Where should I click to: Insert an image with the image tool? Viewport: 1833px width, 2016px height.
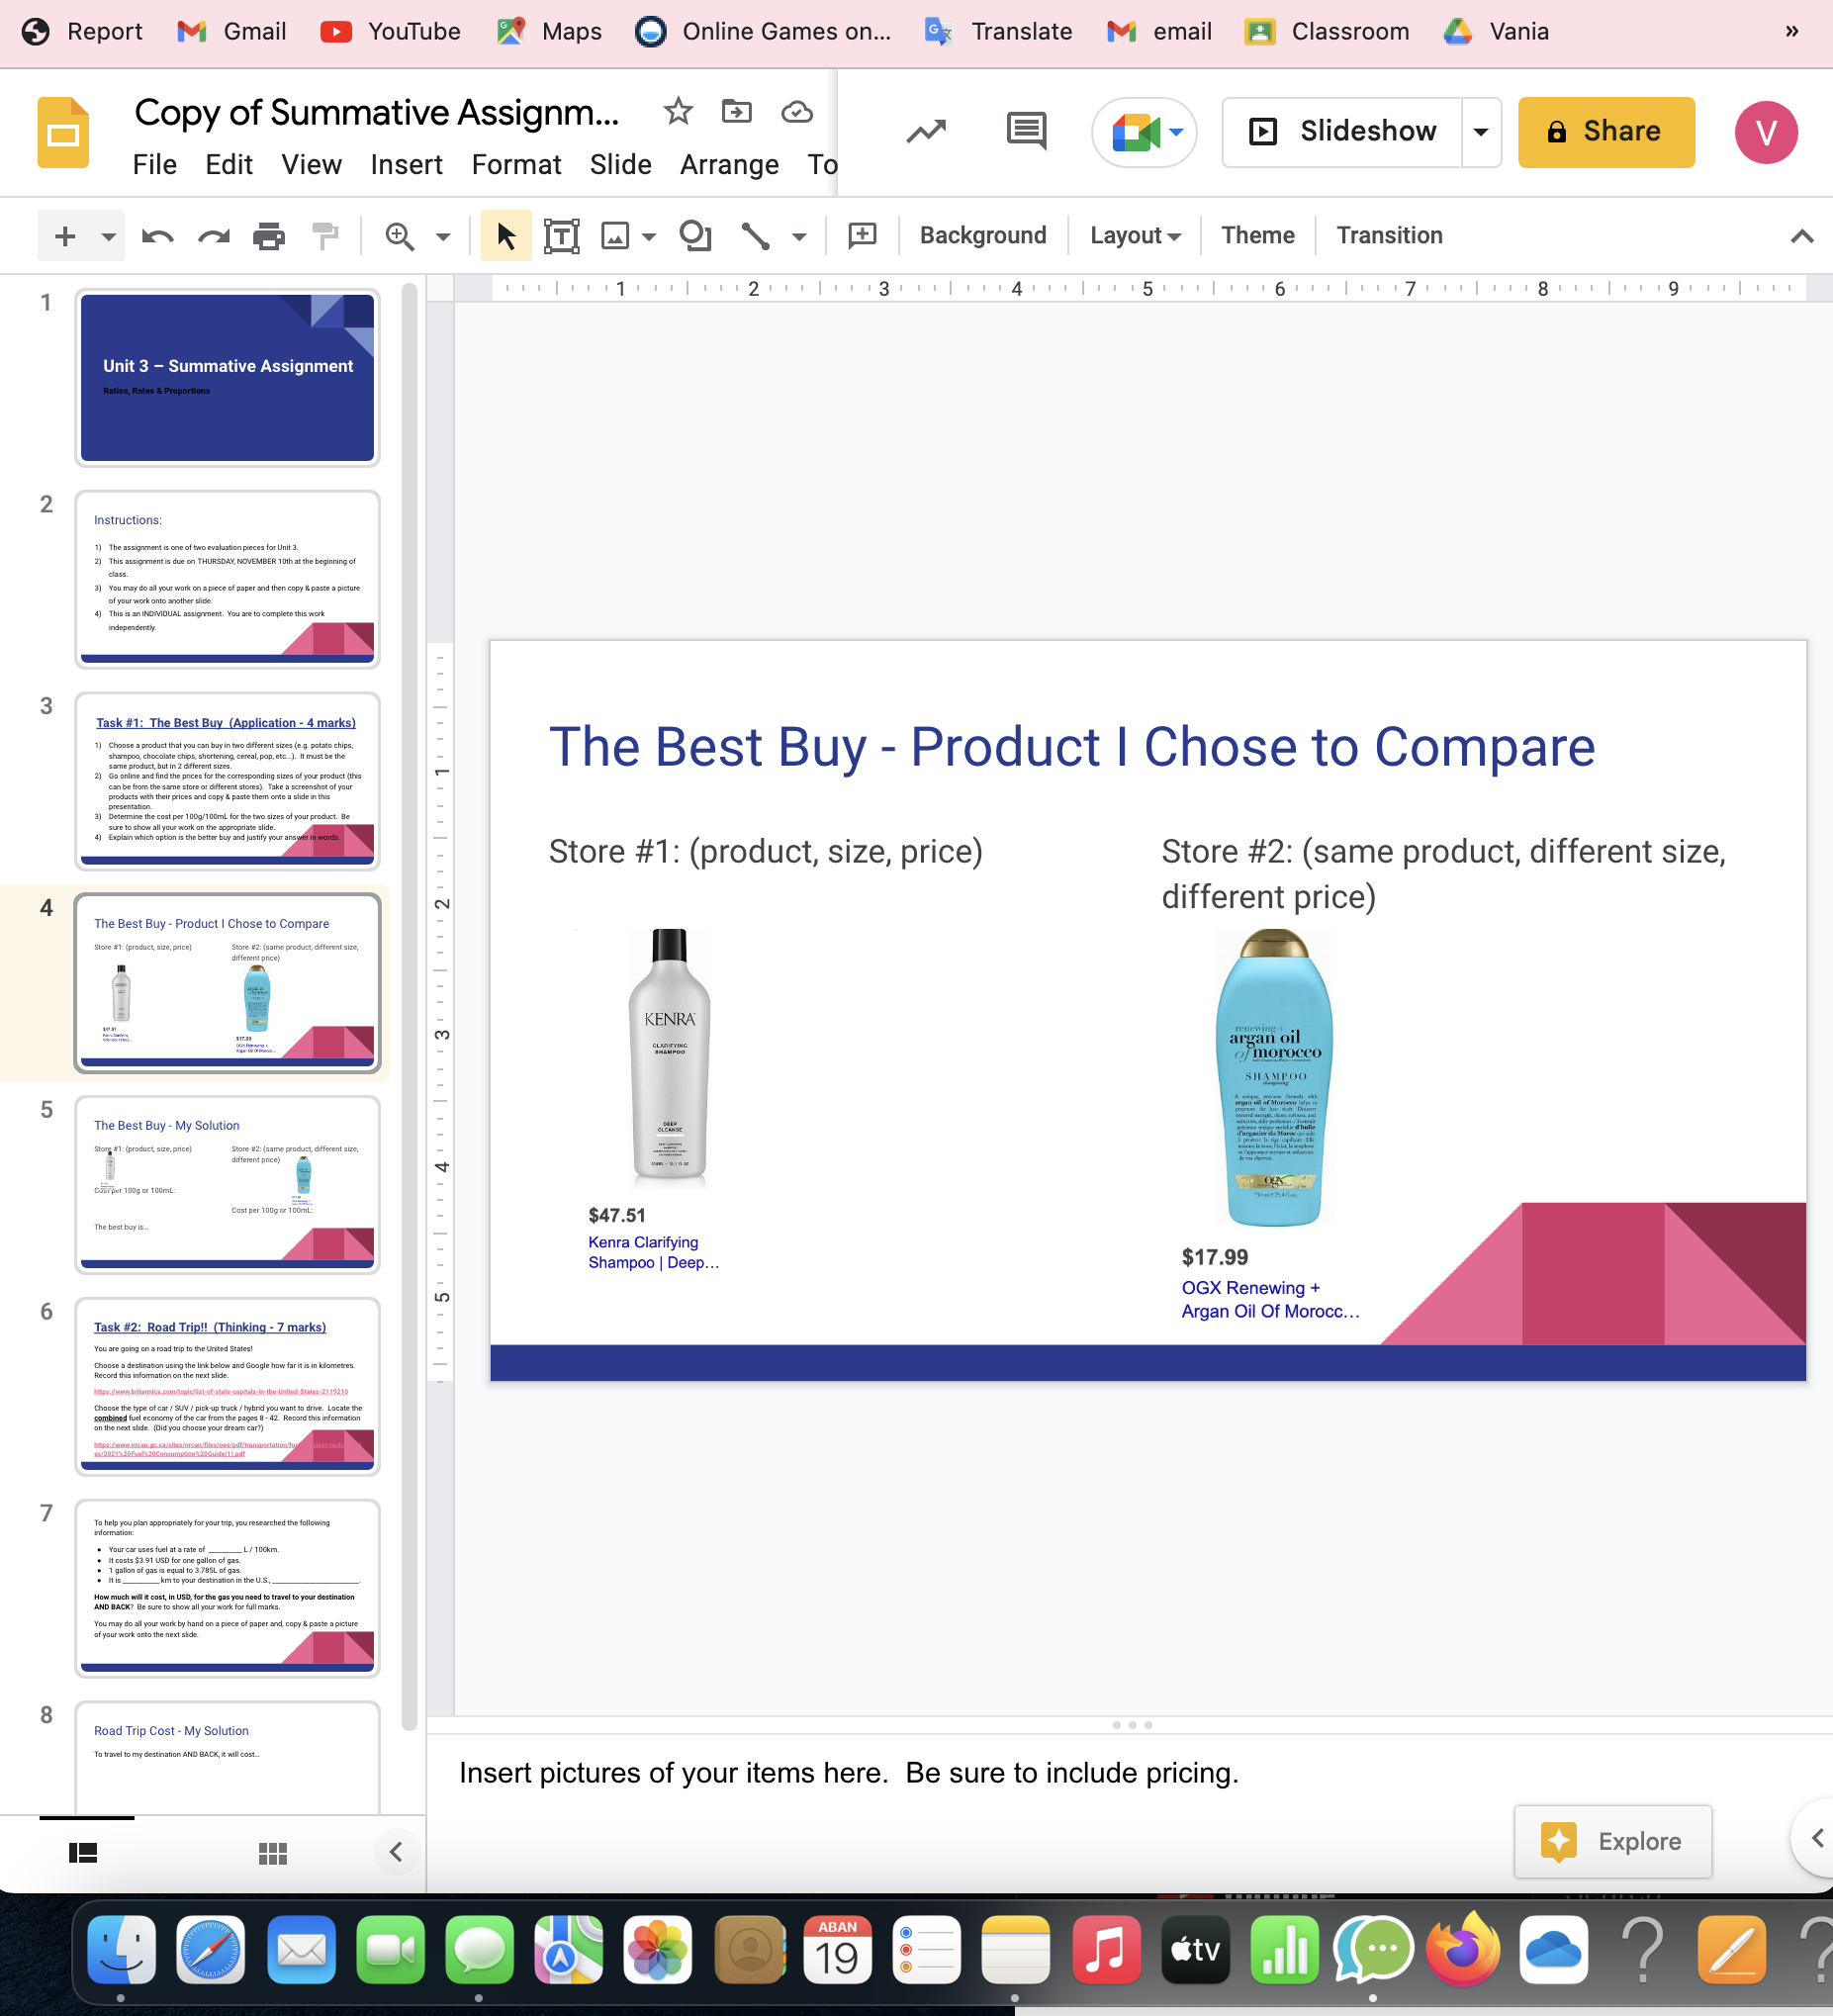pos(615,236)
